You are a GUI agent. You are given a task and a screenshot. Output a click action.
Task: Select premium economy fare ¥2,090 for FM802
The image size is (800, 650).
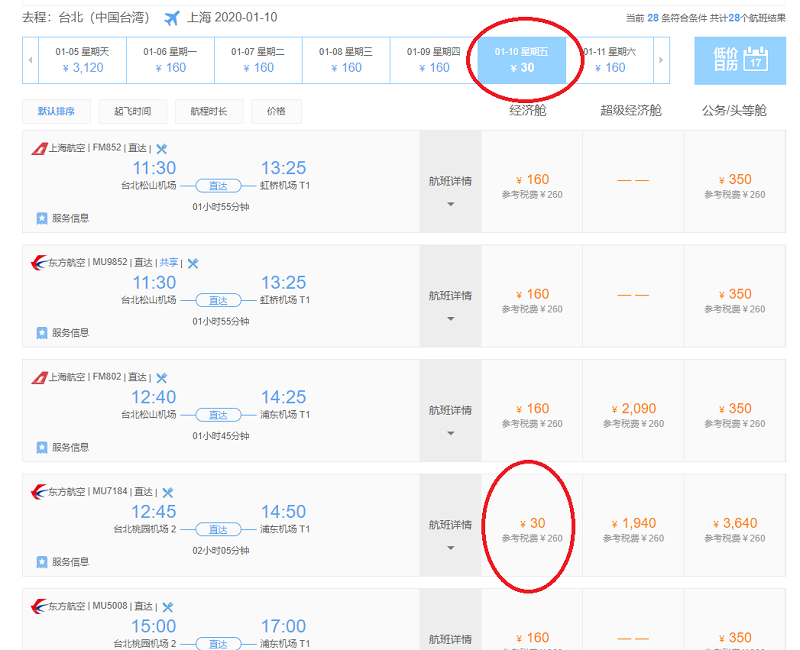coord(633,411)
